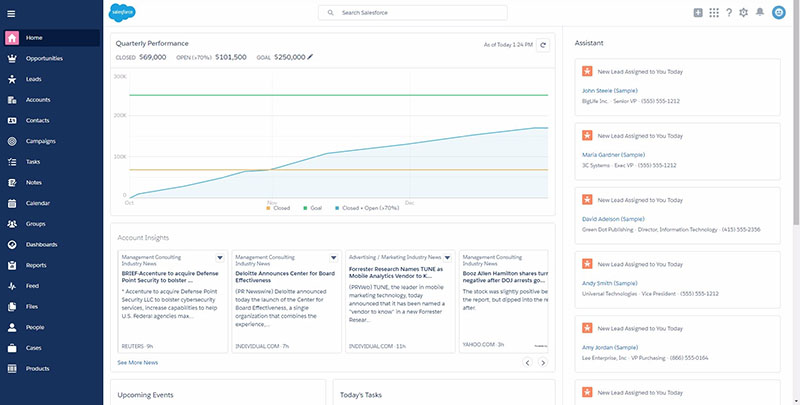
Task: Click the Calendar icon in sidebar
Action: coord(12,203)
